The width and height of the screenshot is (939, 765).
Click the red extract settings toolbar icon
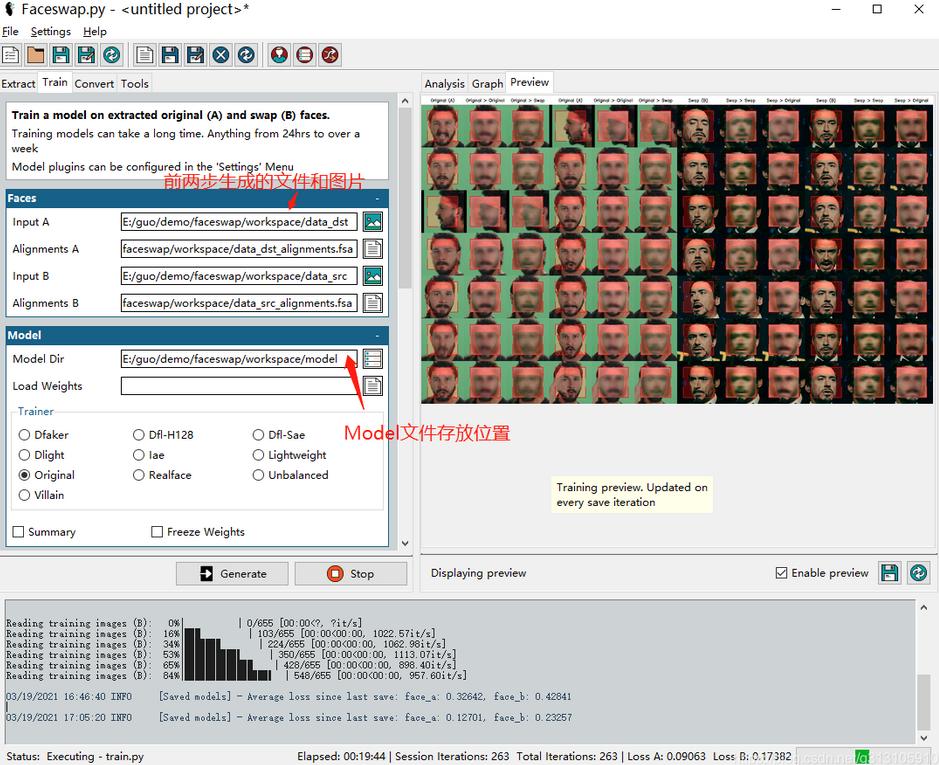point(279,55)
